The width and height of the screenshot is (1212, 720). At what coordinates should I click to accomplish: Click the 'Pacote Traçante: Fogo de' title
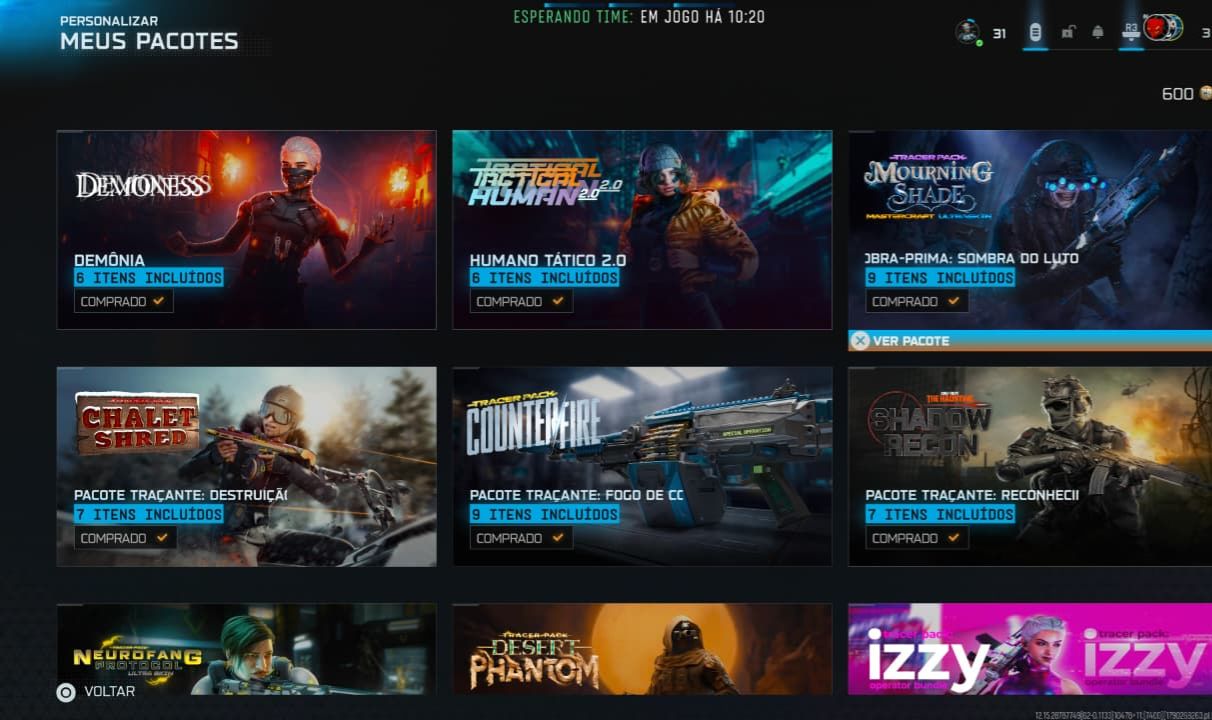coord(577,496)
